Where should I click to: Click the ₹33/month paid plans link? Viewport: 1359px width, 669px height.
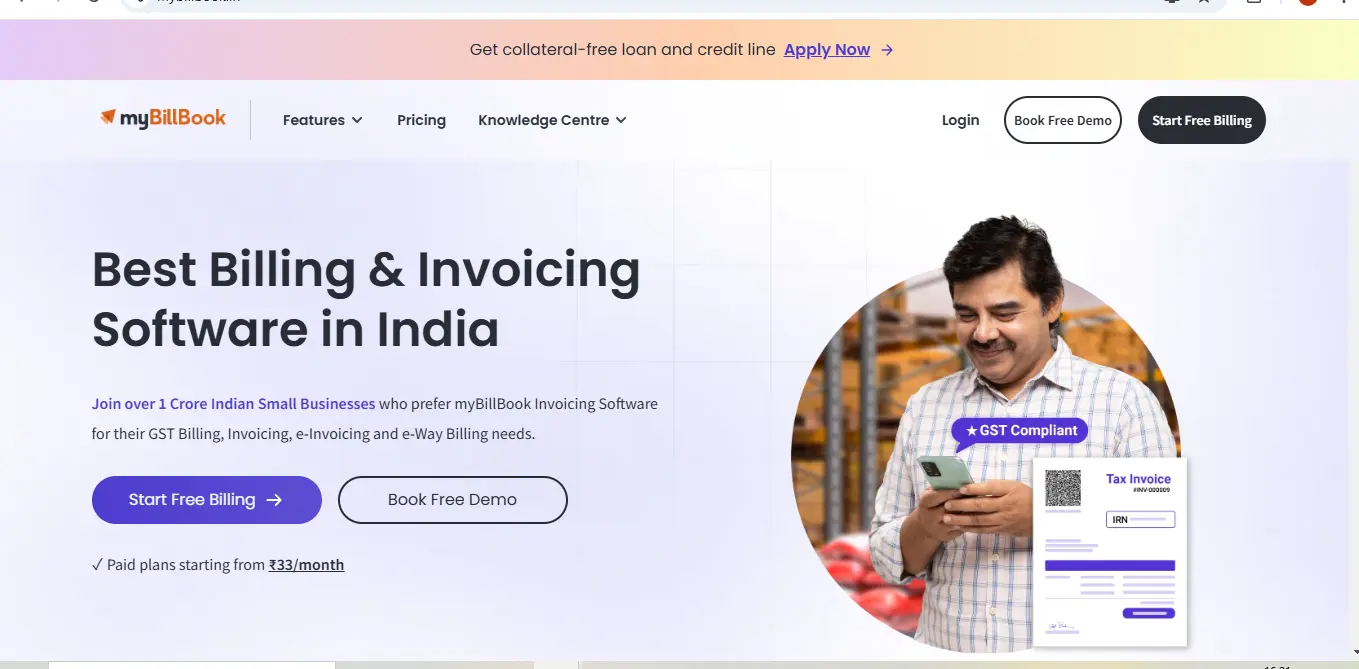pos(306,565)
